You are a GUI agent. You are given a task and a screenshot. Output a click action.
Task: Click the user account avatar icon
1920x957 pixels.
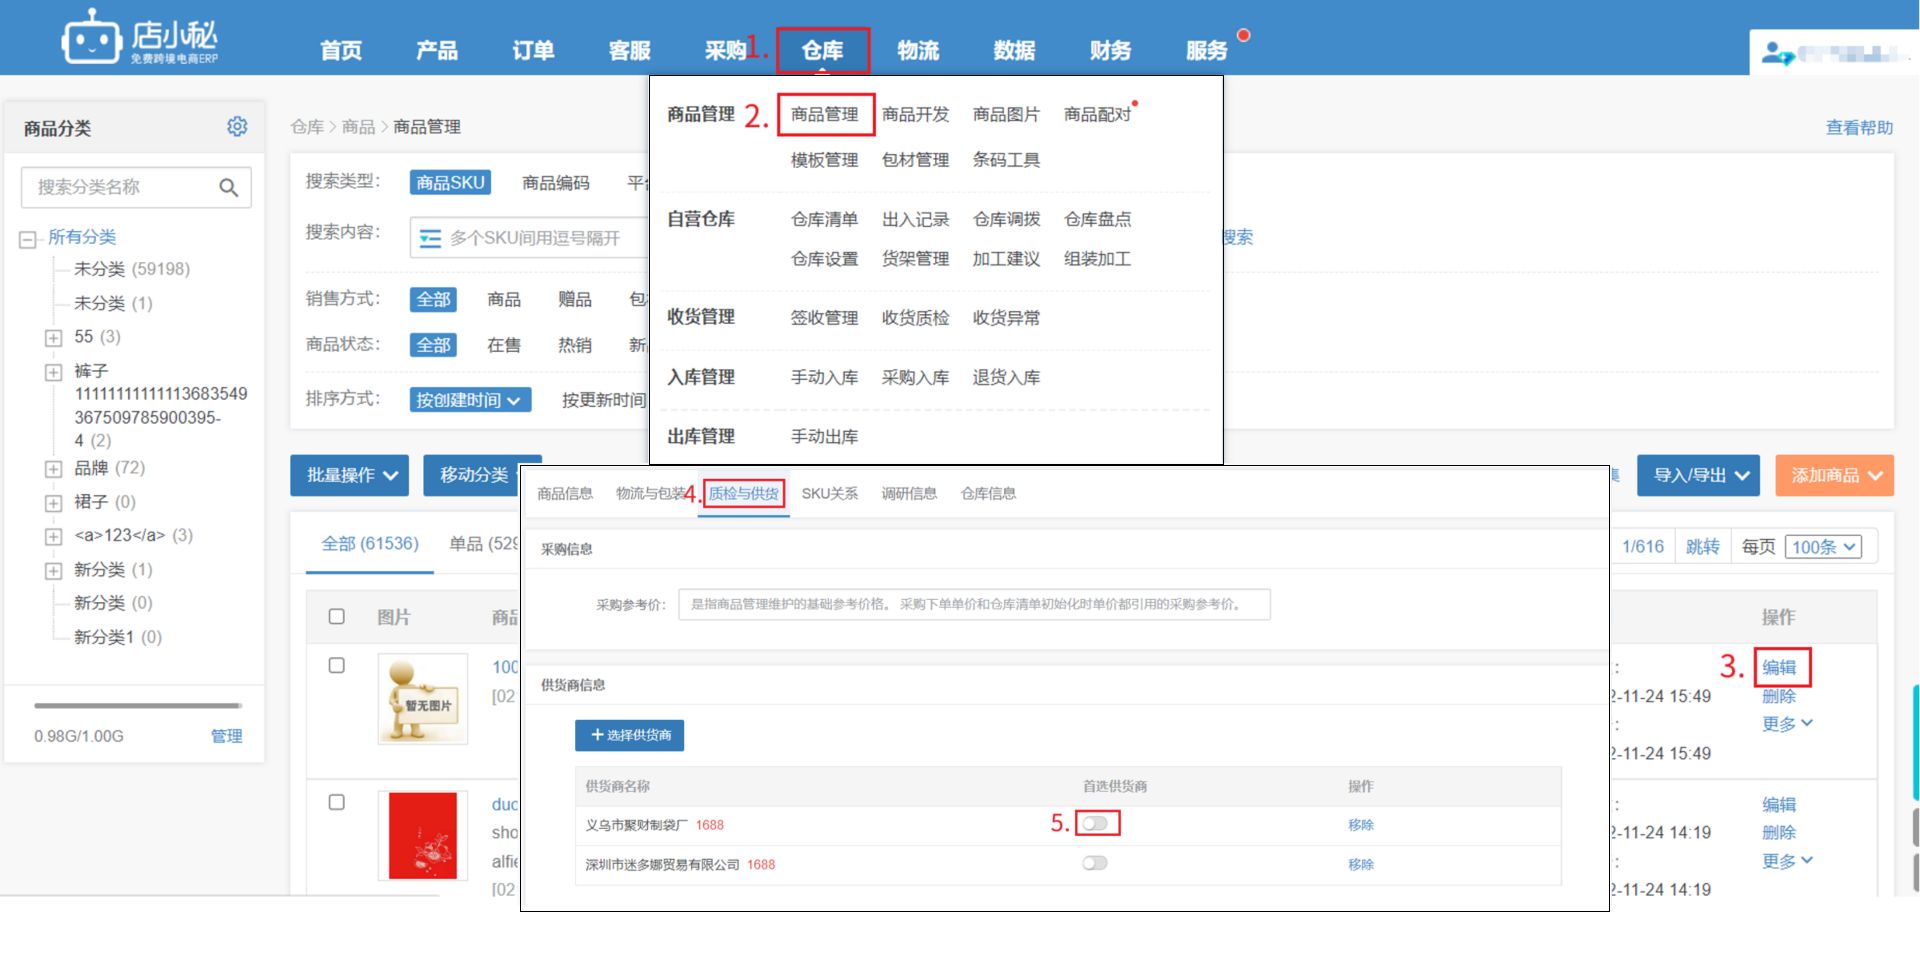click(x=1776, y=53)
